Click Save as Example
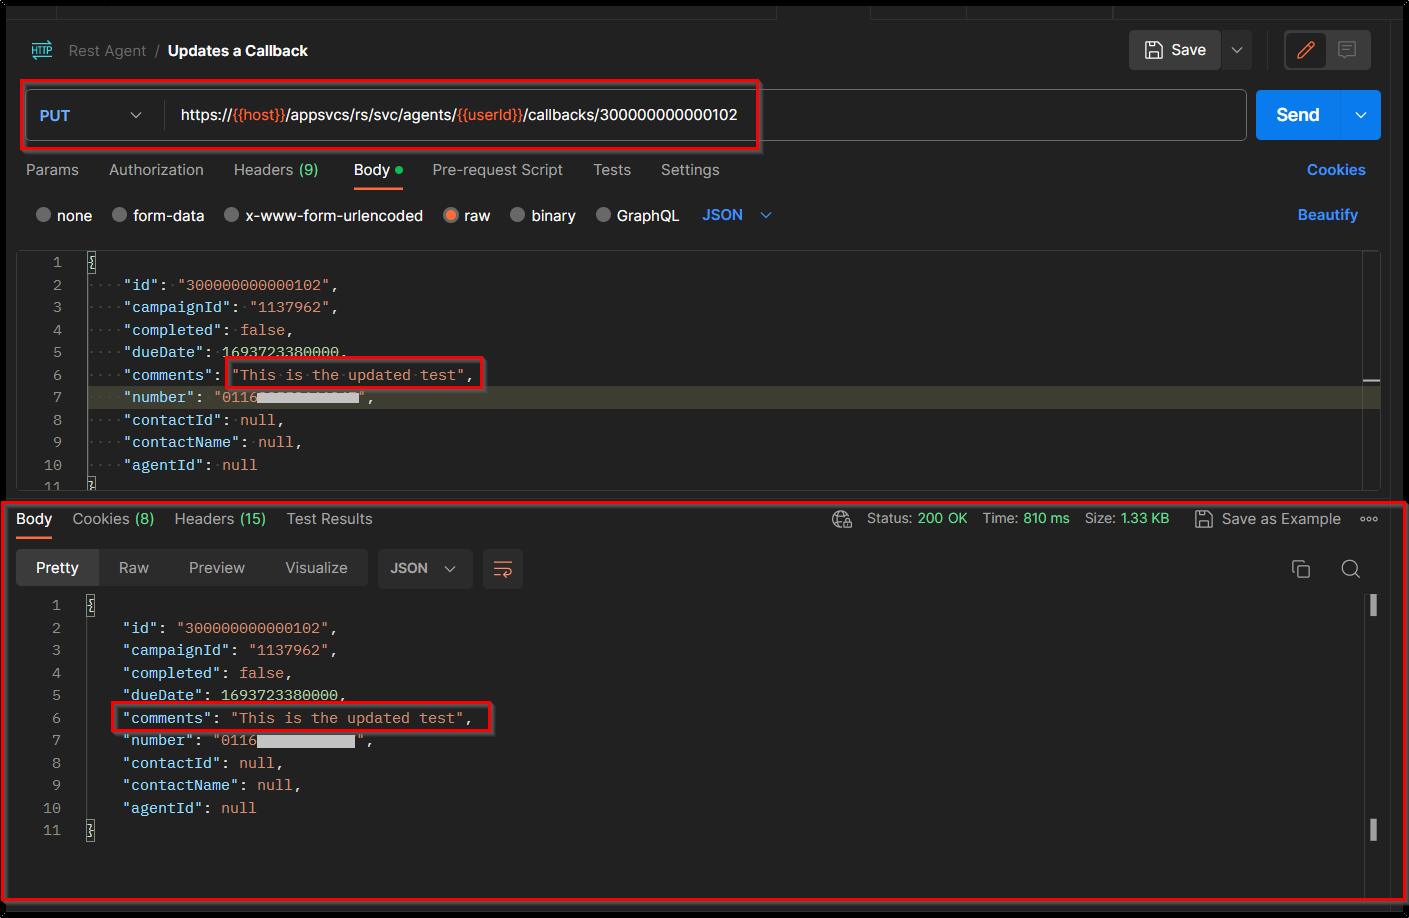 coord(1268,519)
